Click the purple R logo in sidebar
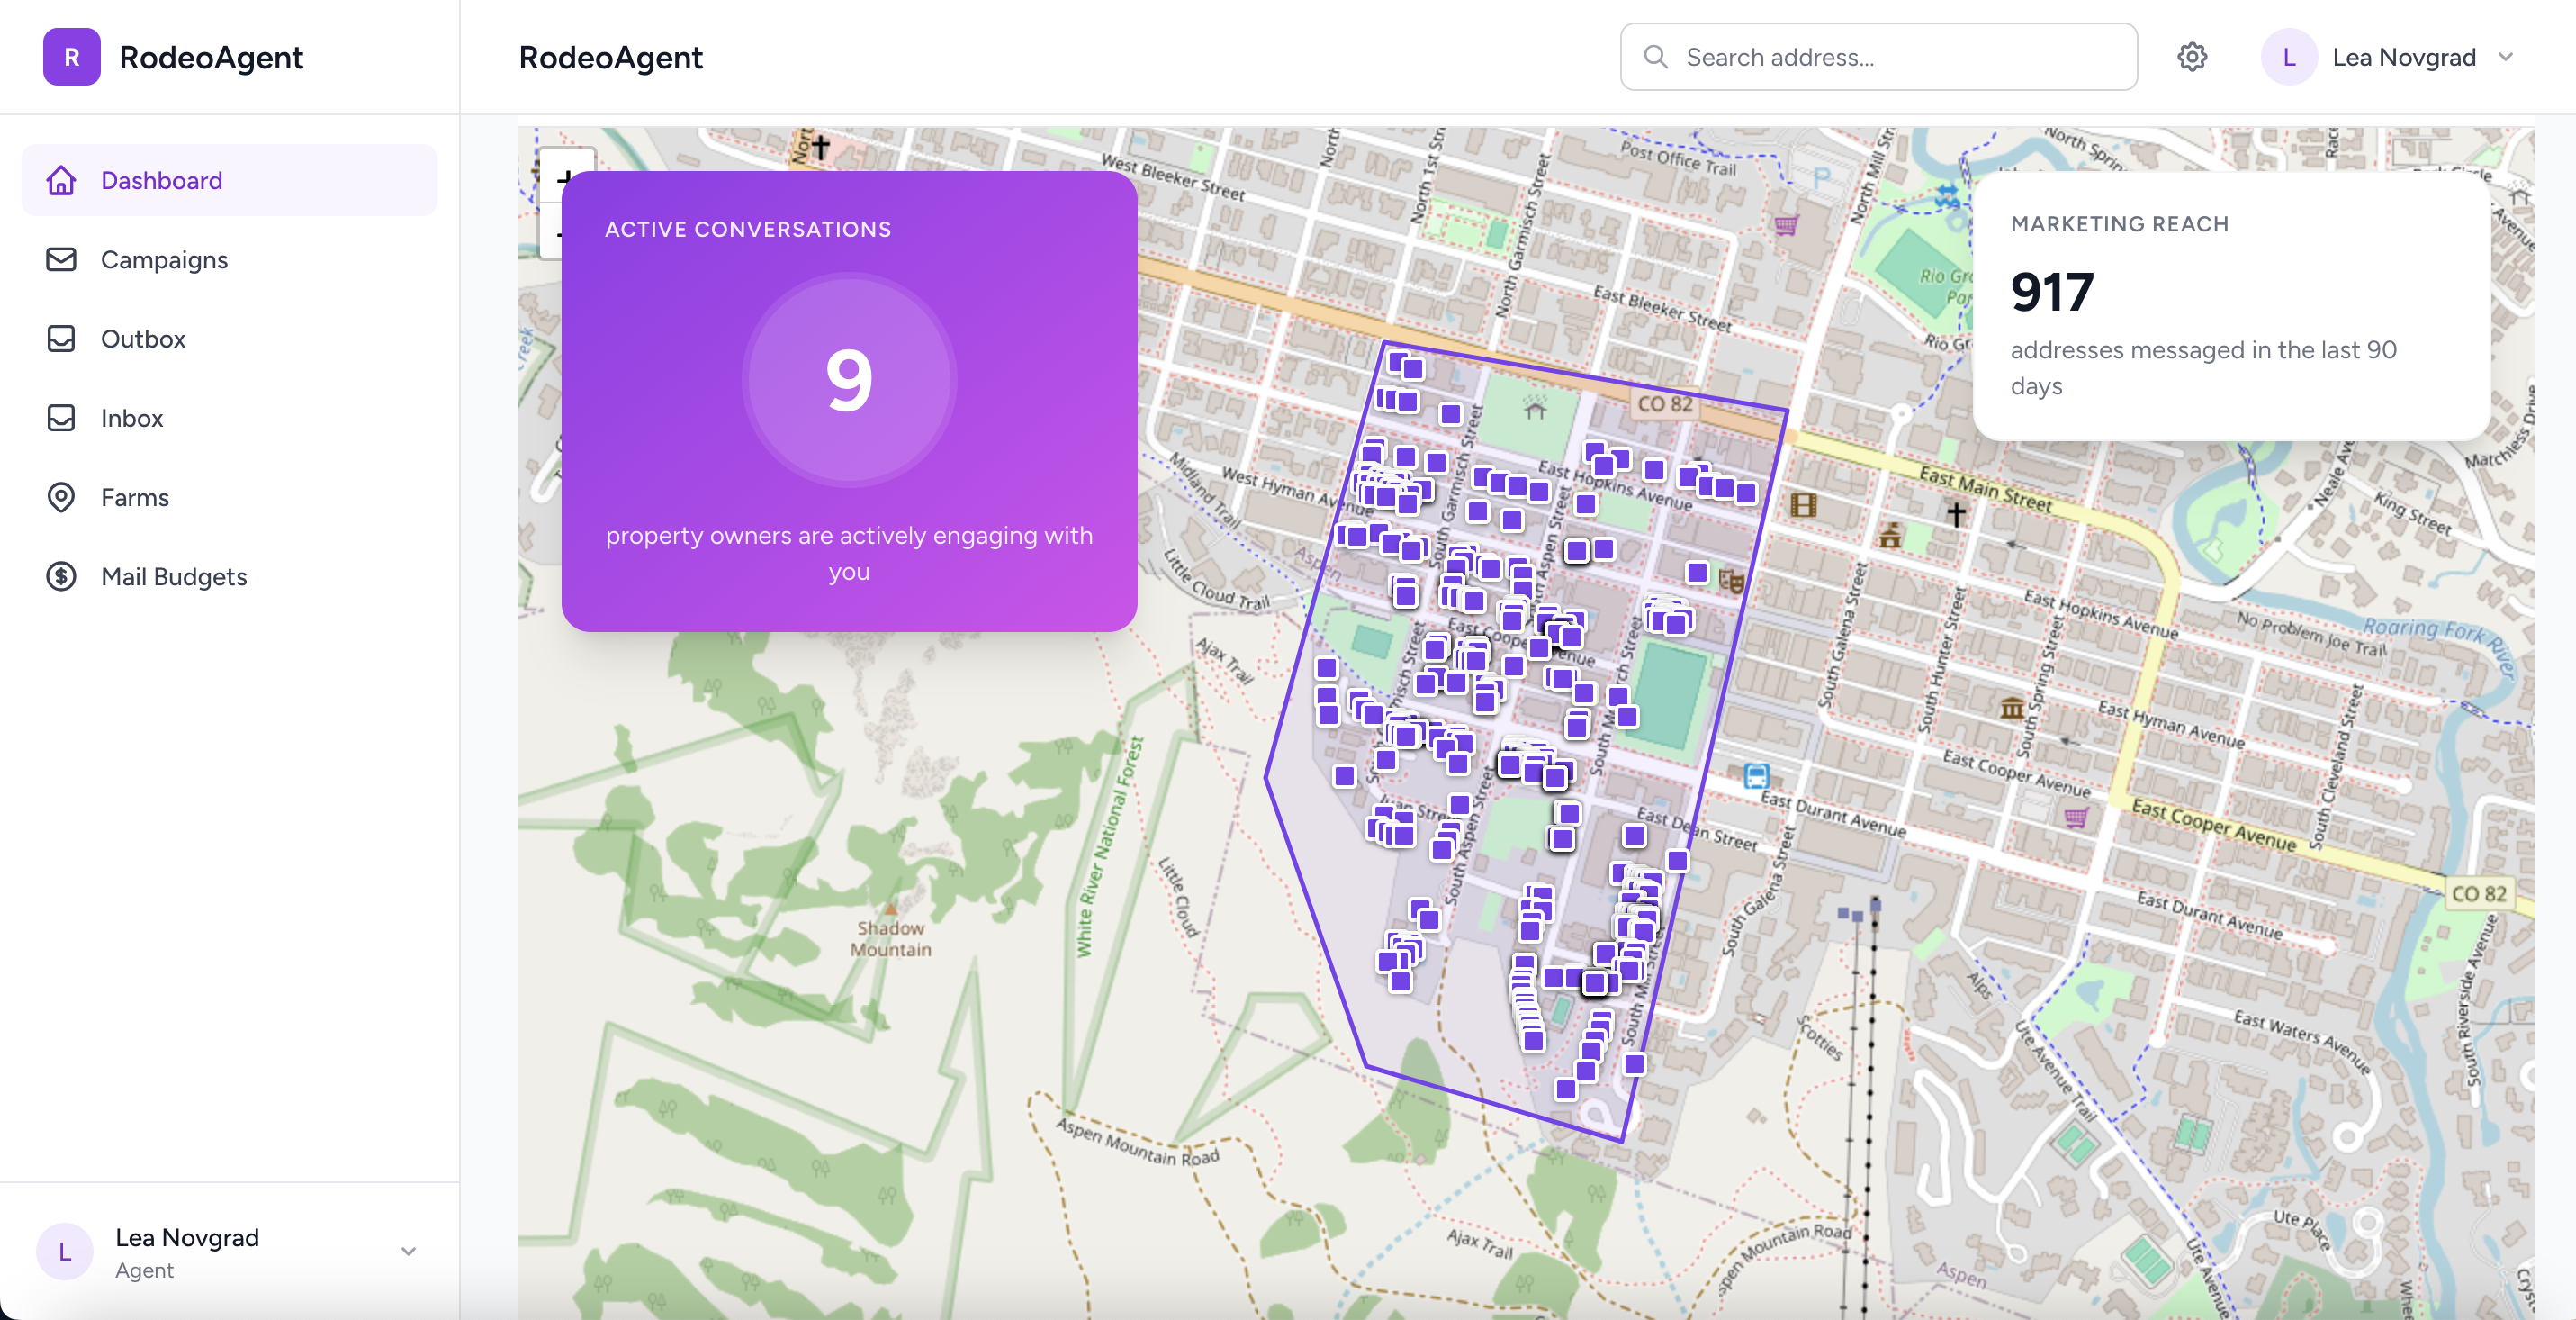 tap(71, 57)
